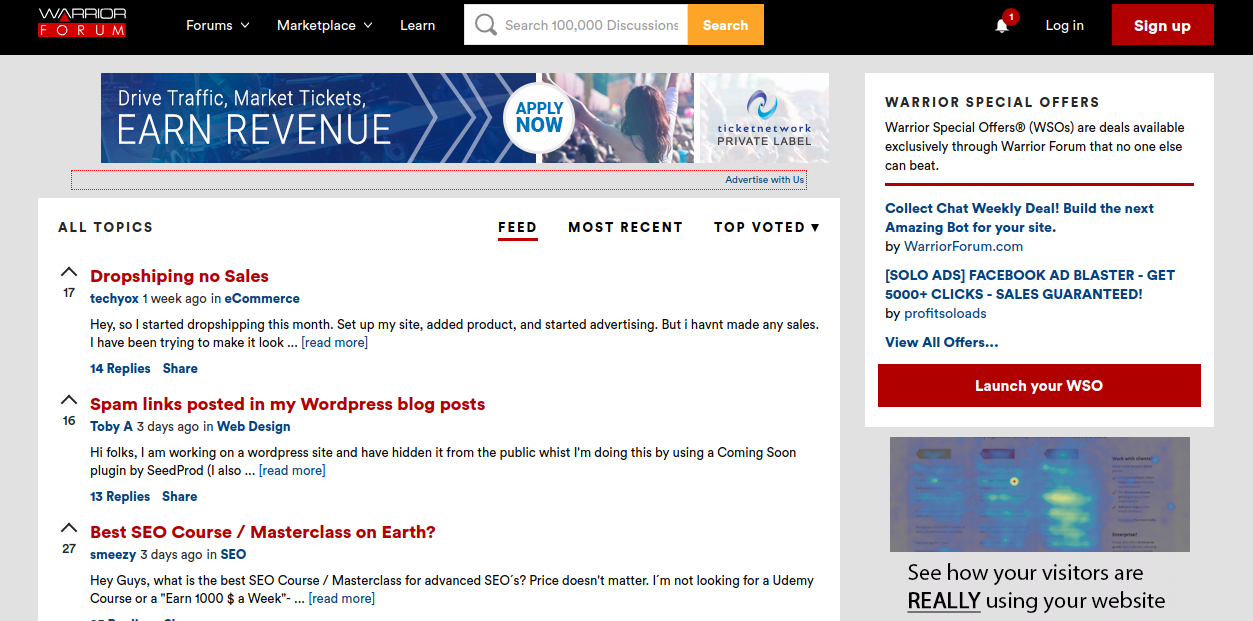Viewport: 1253px width, 621px height.
Task: Open the eCommerce category link
Action: [262, 298]
